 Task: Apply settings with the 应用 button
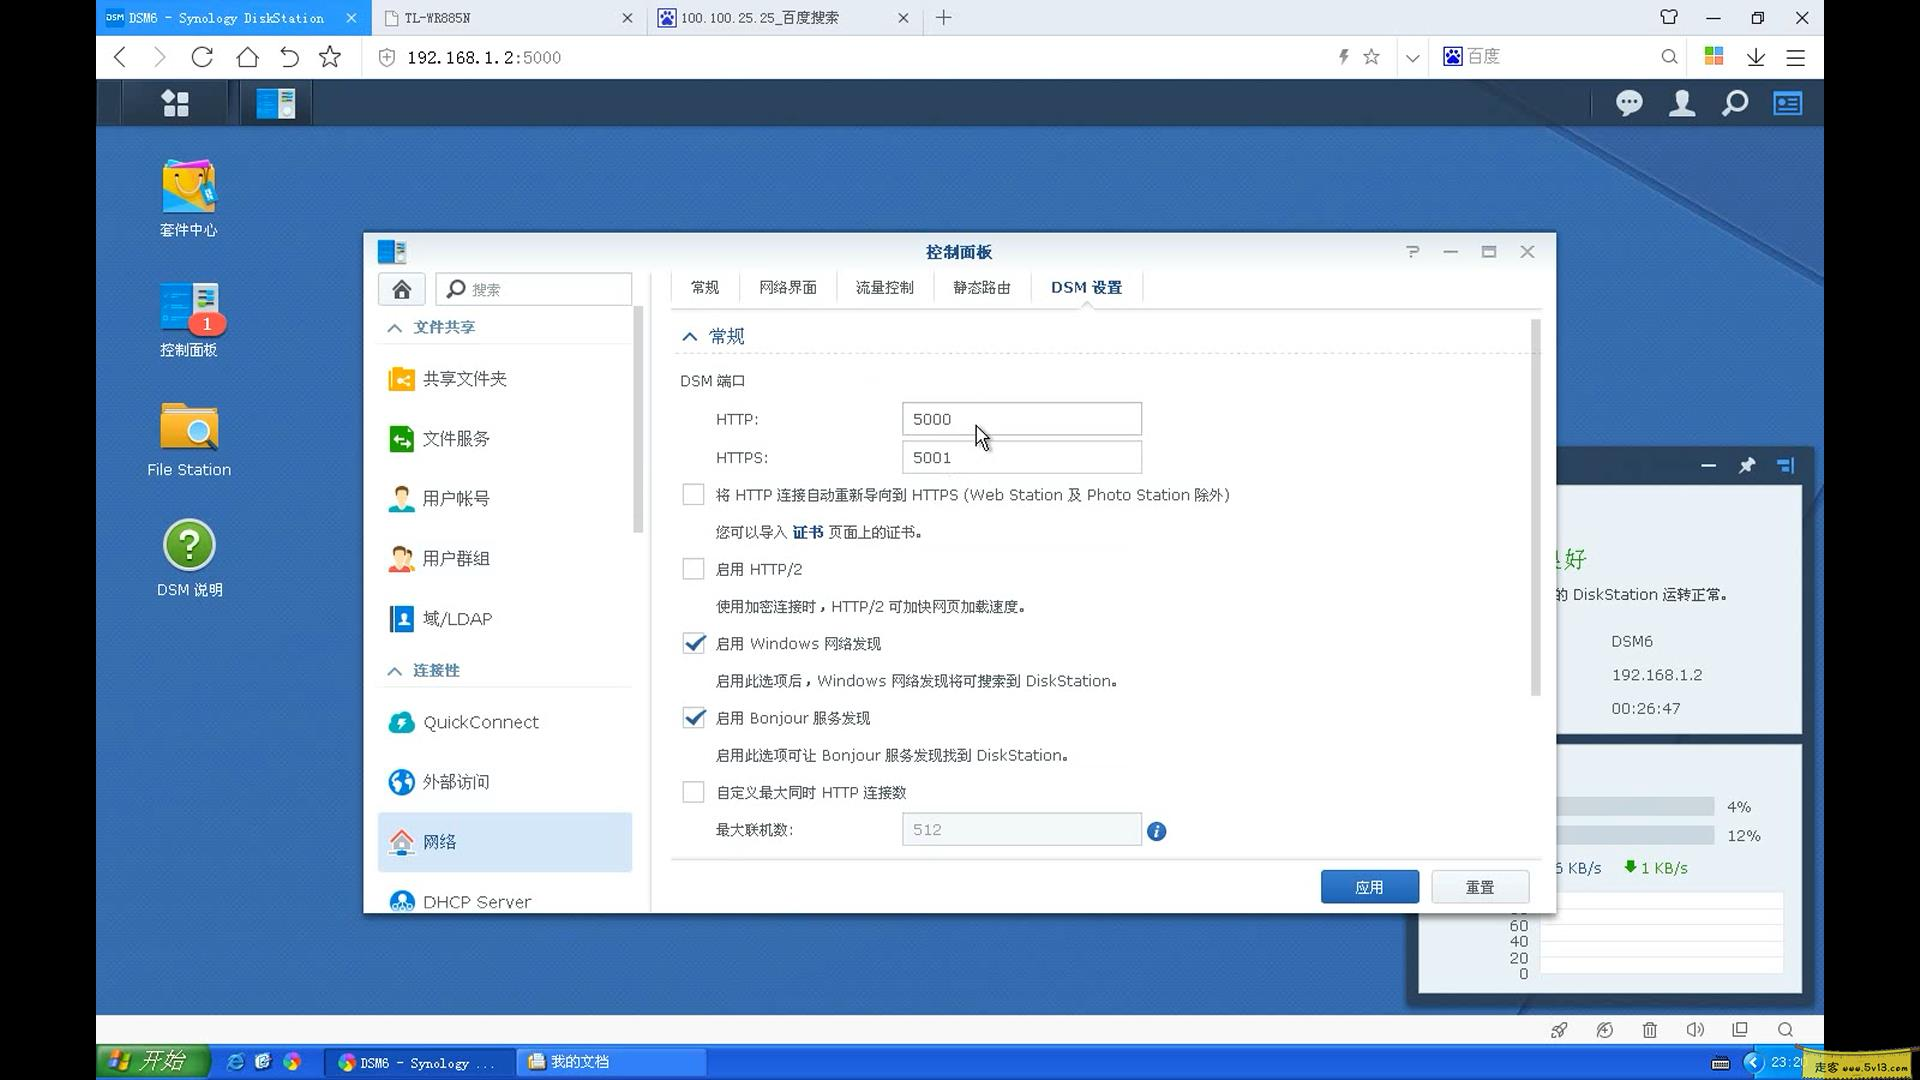[1369, 886]
